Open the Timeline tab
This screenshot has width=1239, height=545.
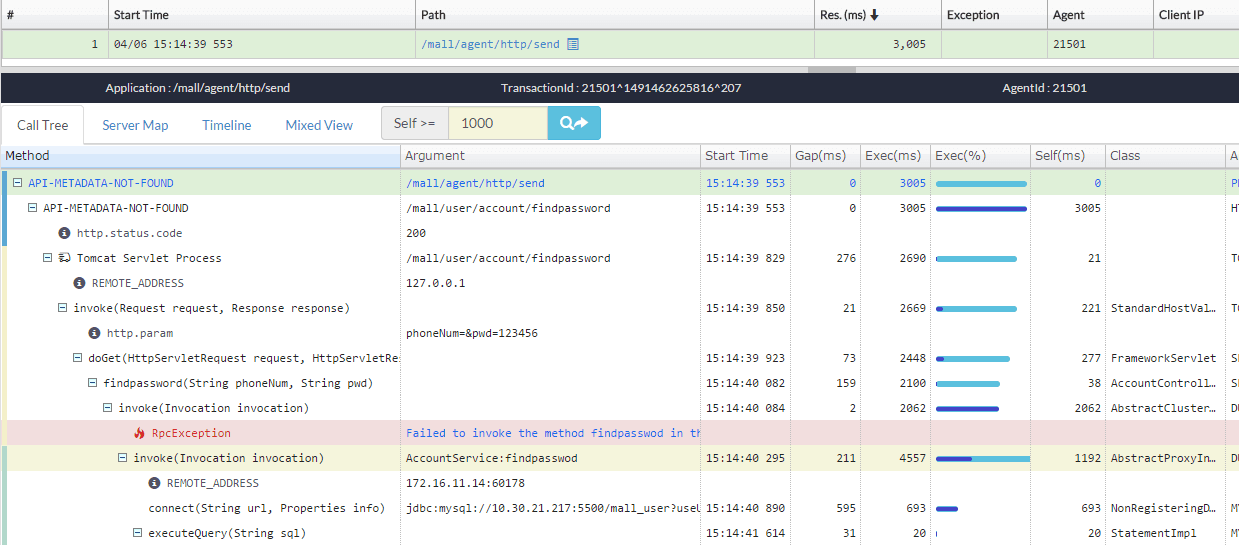226,125
